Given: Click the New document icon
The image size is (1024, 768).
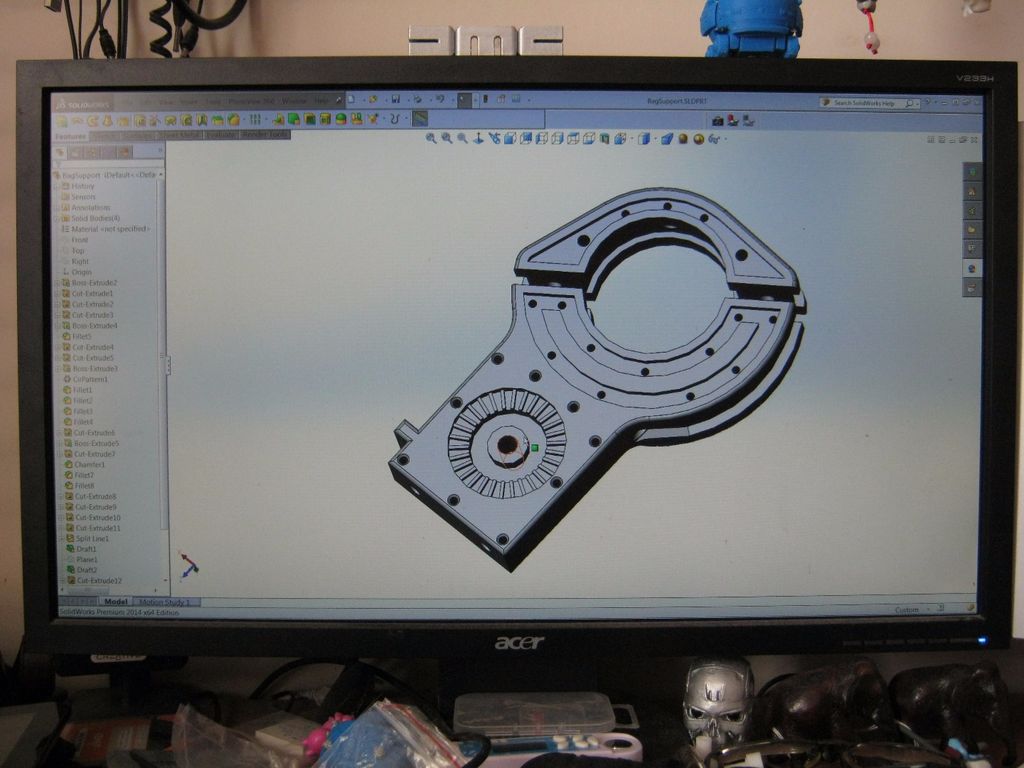Looking at the screenshot, I should pos(351,100).
